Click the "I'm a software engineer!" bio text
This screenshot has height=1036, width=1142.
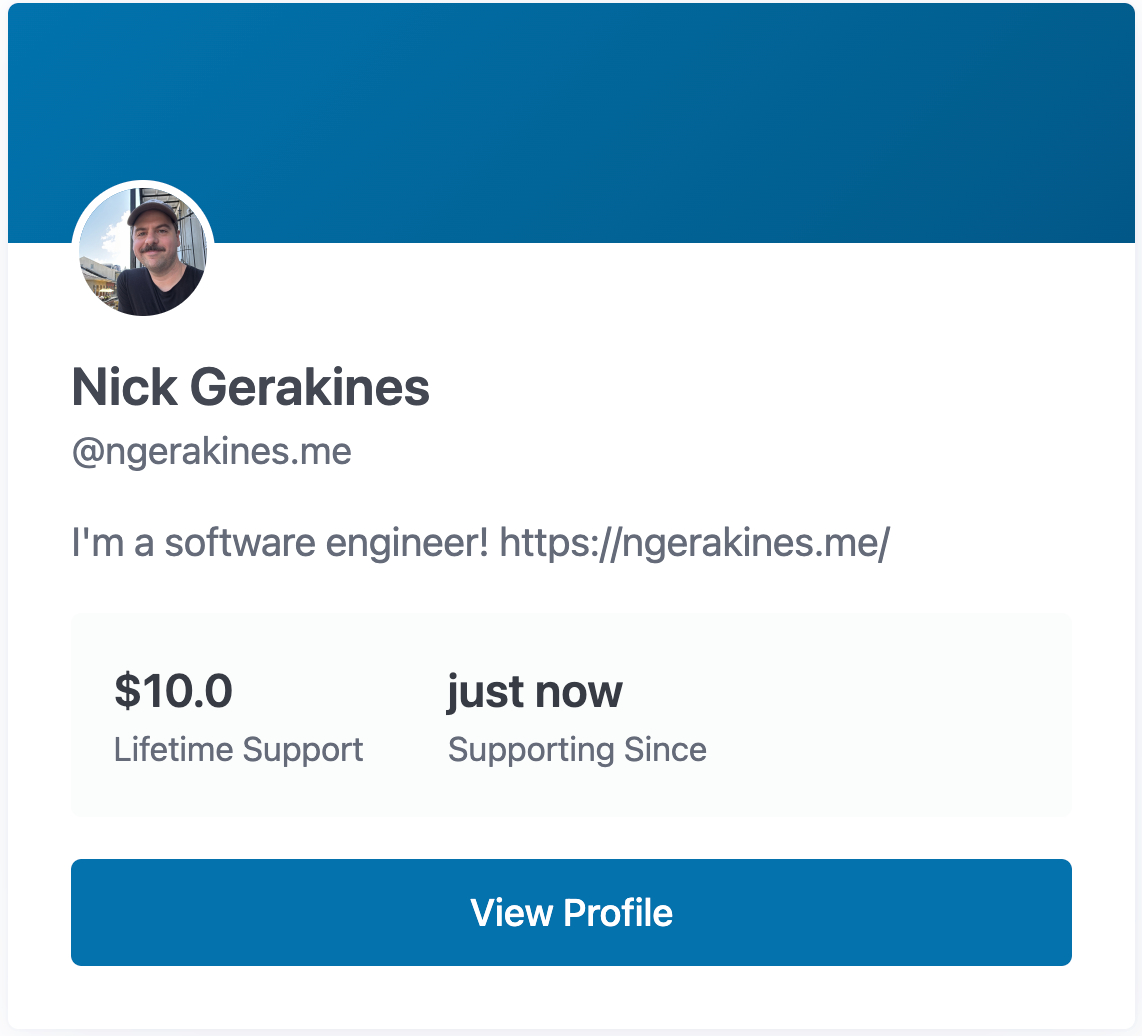click(x=280, y=544)
